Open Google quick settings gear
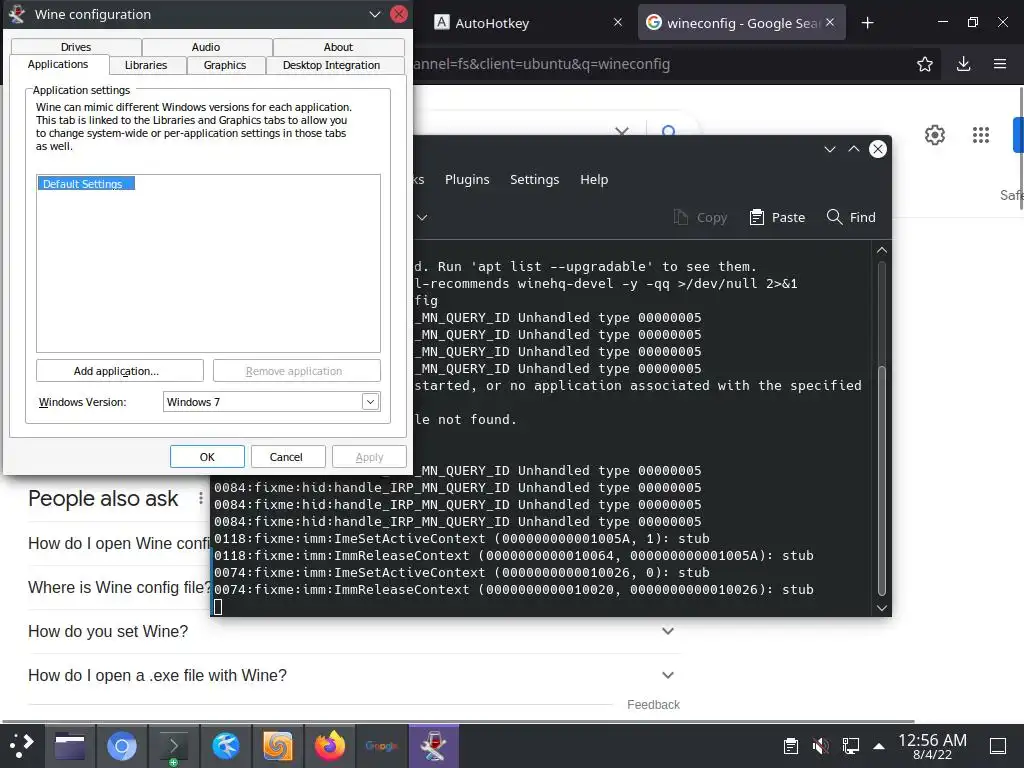1024x768 pixels. tap(935, 135)
